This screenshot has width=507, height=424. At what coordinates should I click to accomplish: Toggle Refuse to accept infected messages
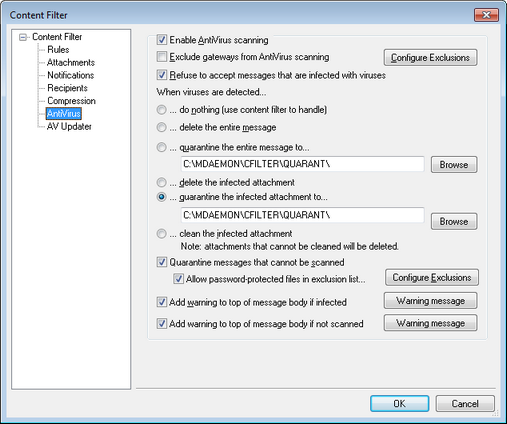(162, 75)
